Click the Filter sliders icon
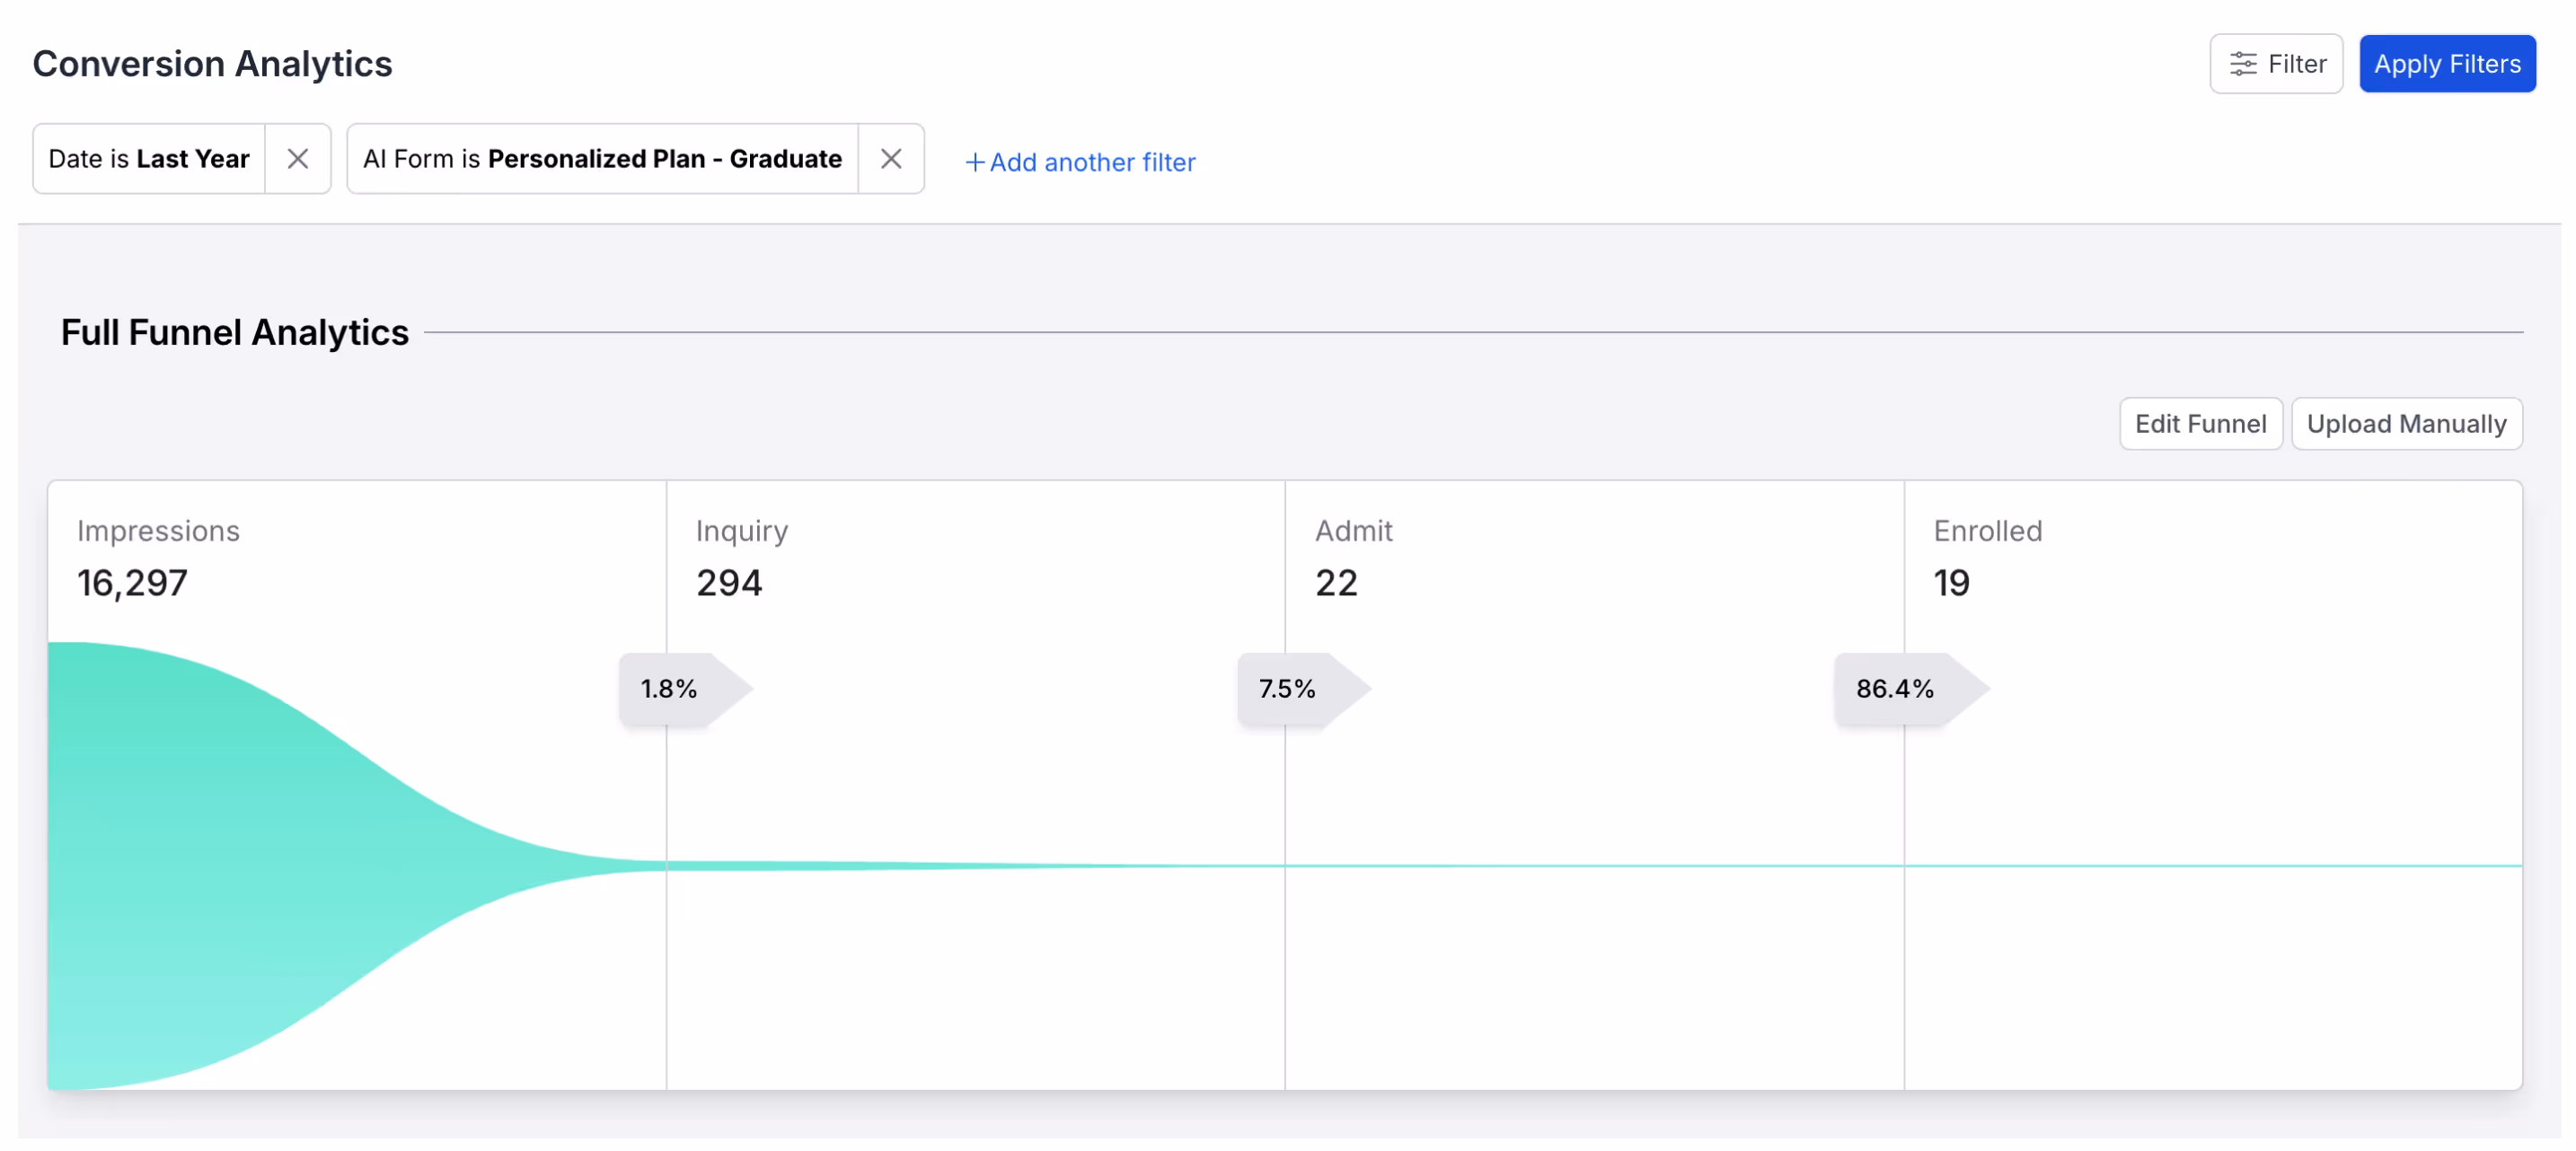Image resolution: width=2576 pixels, height=1151 pixels. pos(2242,64)
